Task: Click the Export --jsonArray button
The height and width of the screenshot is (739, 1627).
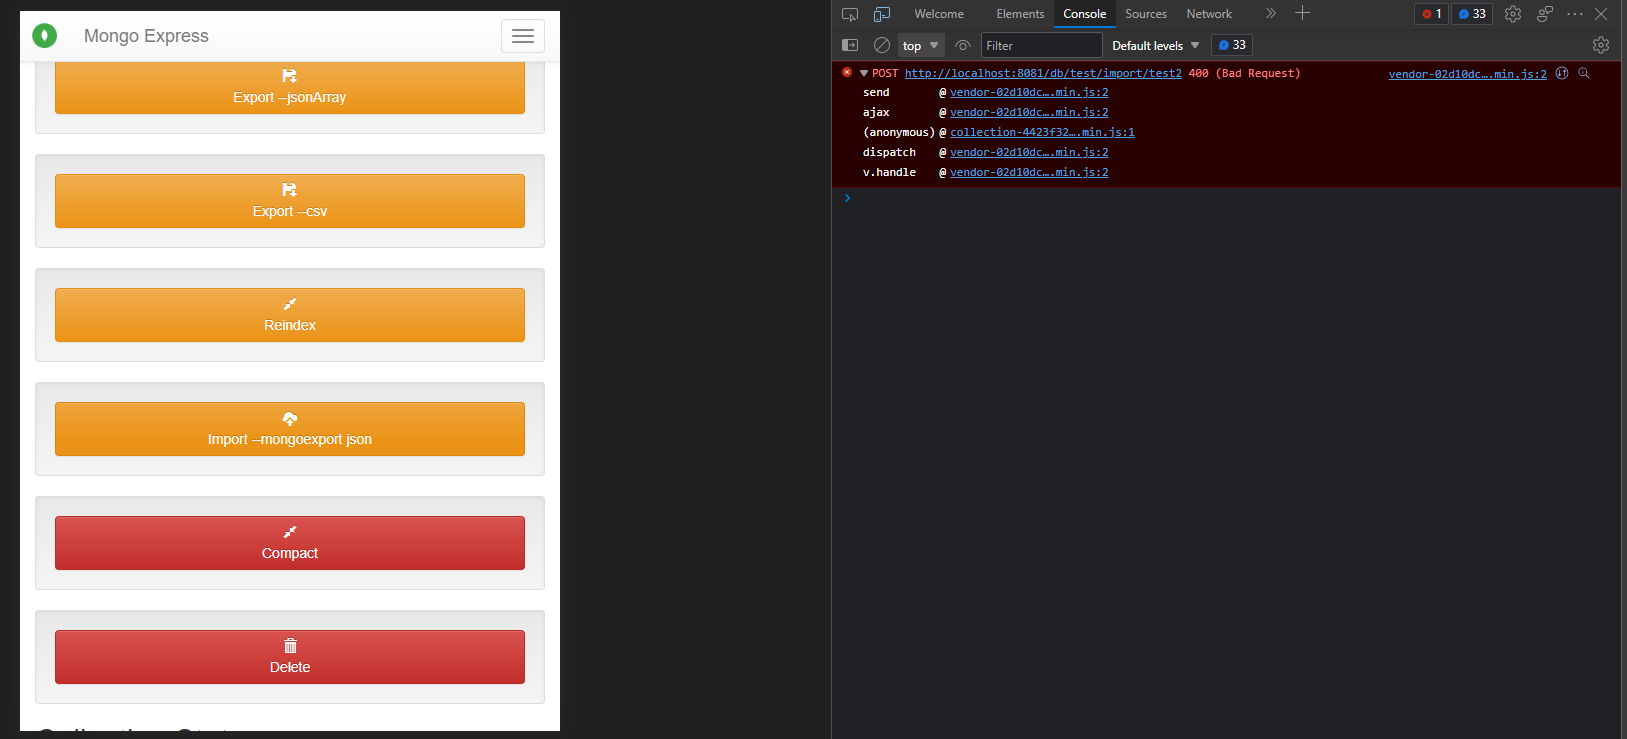Action: click(x=290, y=88)
